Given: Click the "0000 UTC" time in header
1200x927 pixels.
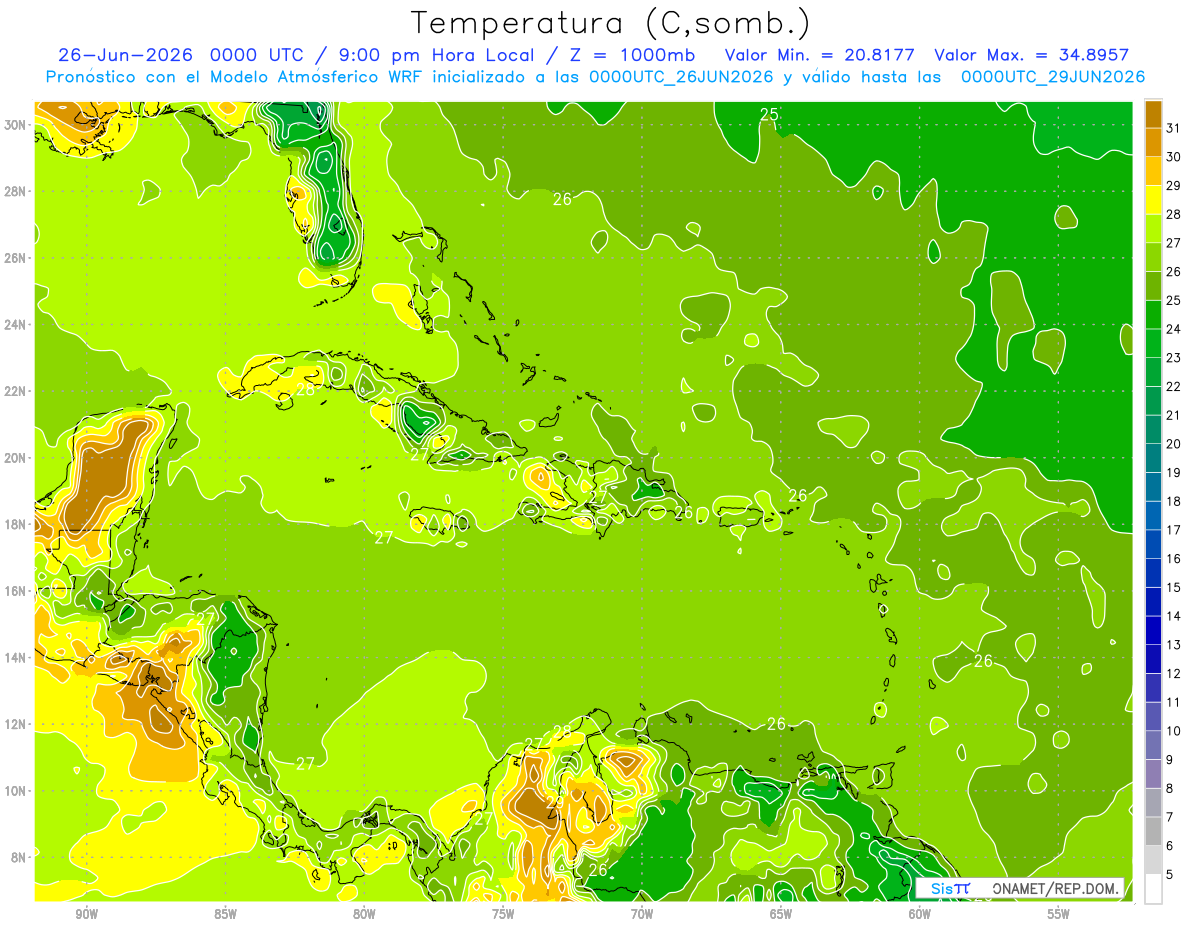Looking at the screenshot, I should pyautogui.click(x=258, y=55).
